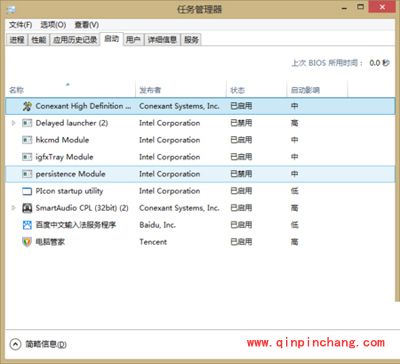400x364 pixels.
Task: Minimize the Task Manager window
Action: pyautogui.click(x=345, y=8)
